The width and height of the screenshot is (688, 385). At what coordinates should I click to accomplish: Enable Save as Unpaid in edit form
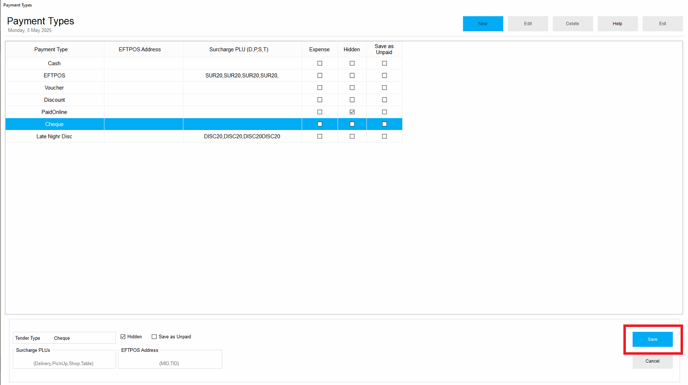pos(154,337)
